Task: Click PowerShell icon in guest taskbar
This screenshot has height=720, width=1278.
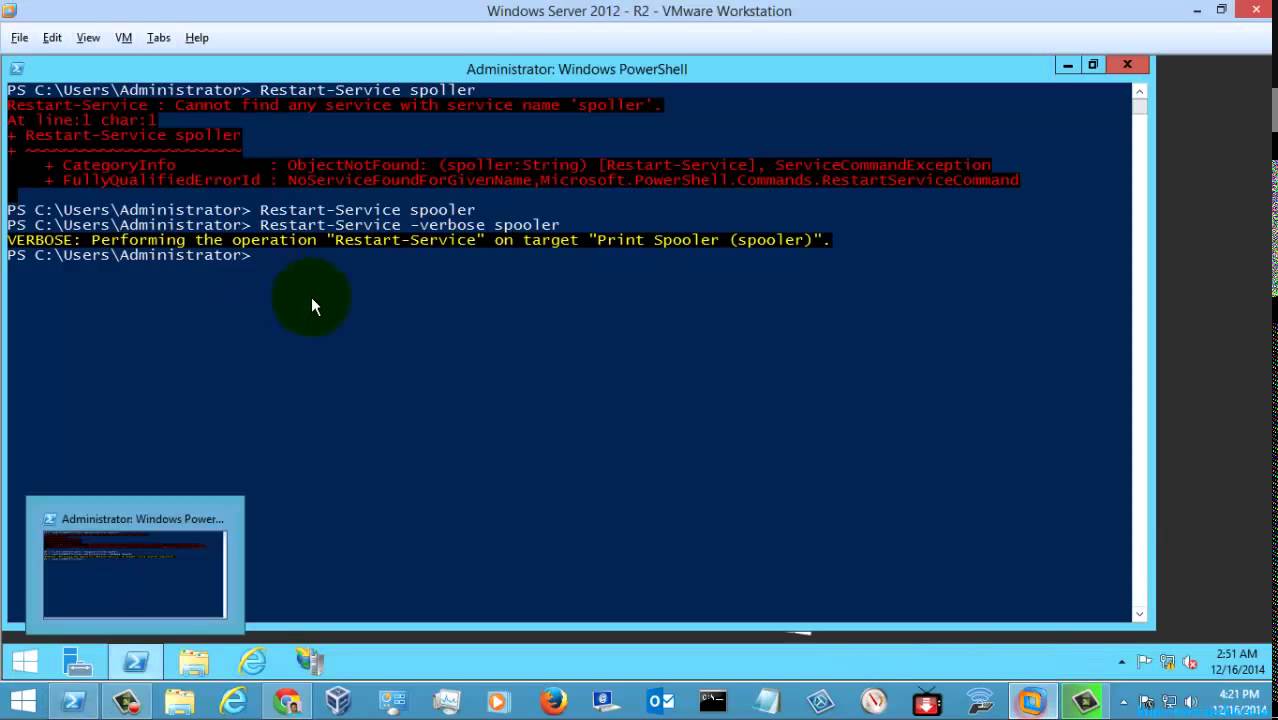Action: (136, 661)
